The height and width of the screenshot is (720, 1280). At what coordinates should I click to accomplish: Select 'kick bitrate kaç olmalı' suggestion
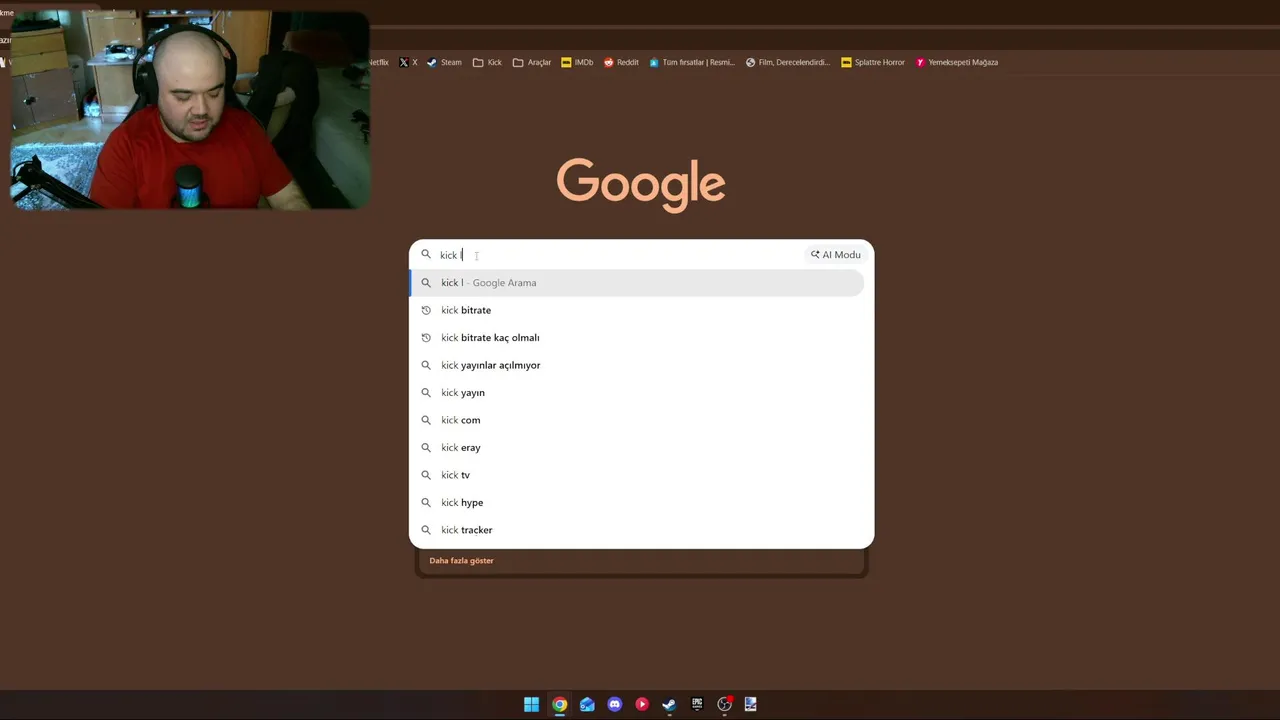(x=637, y=338)
